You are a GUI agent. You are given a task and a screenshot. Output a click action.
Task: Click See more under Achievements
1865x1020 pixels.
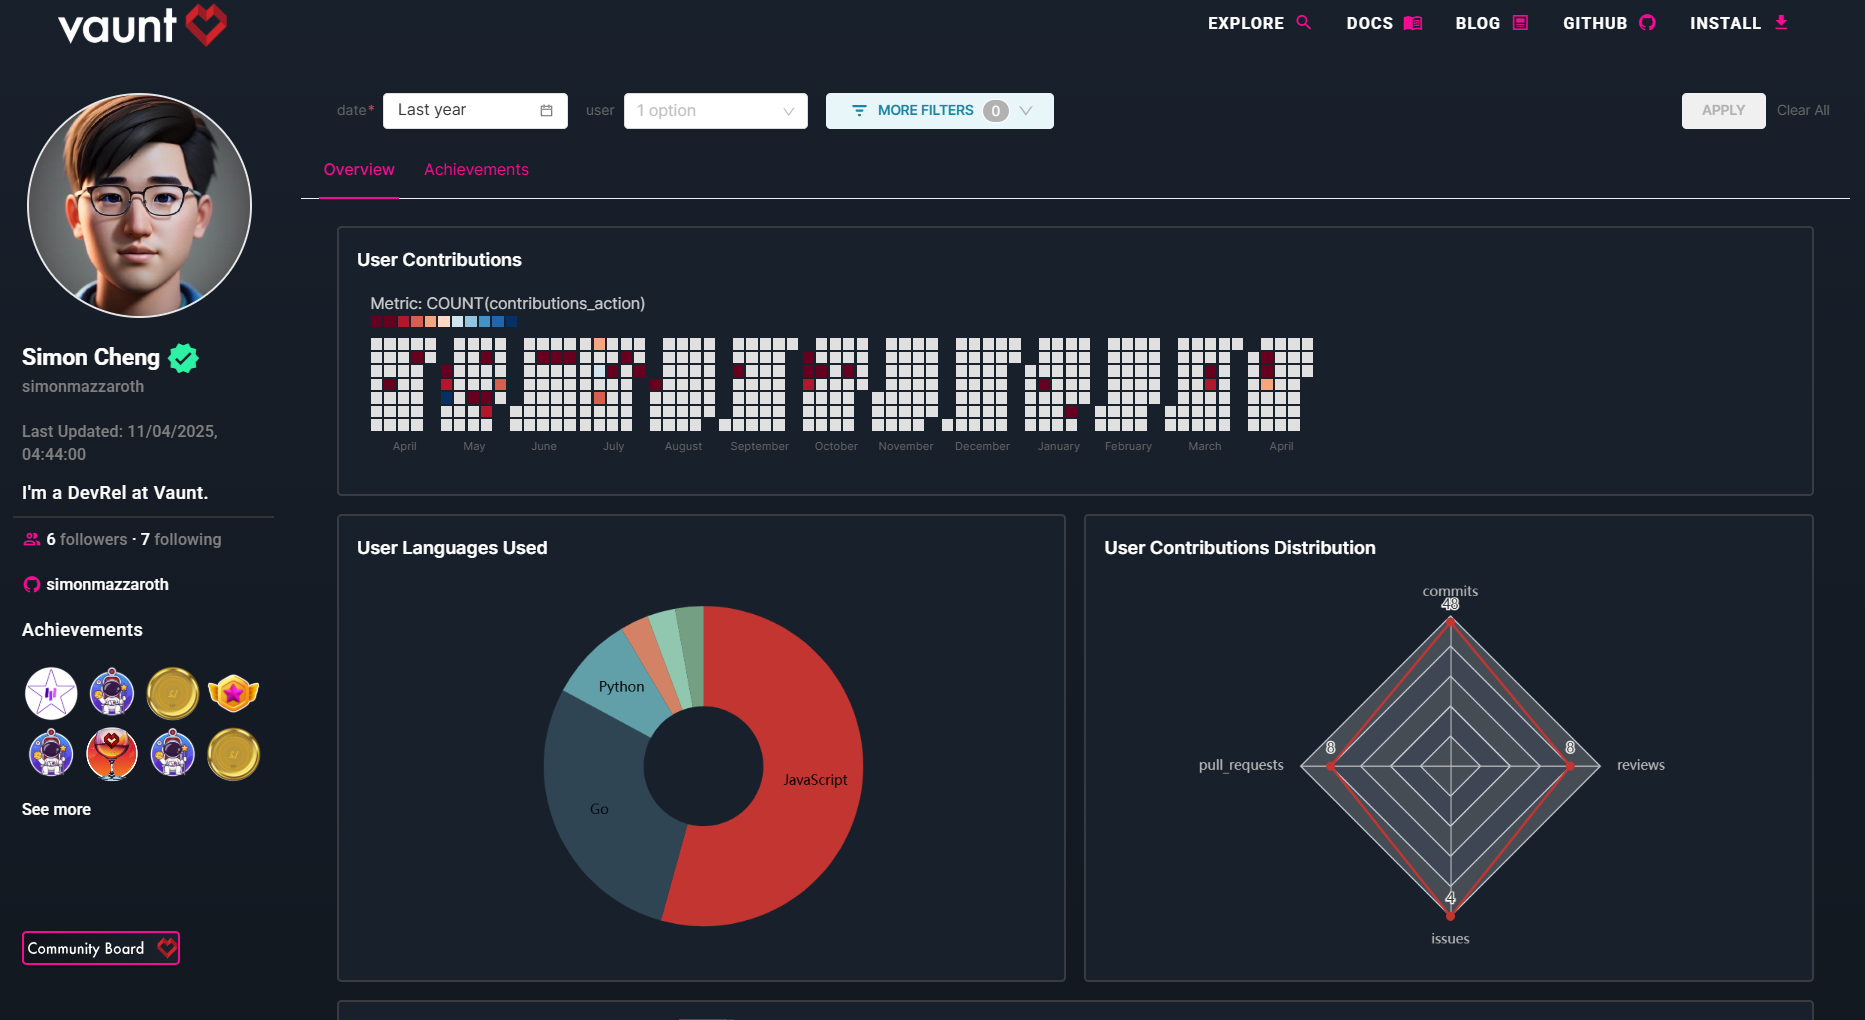(x=56, y=809)
